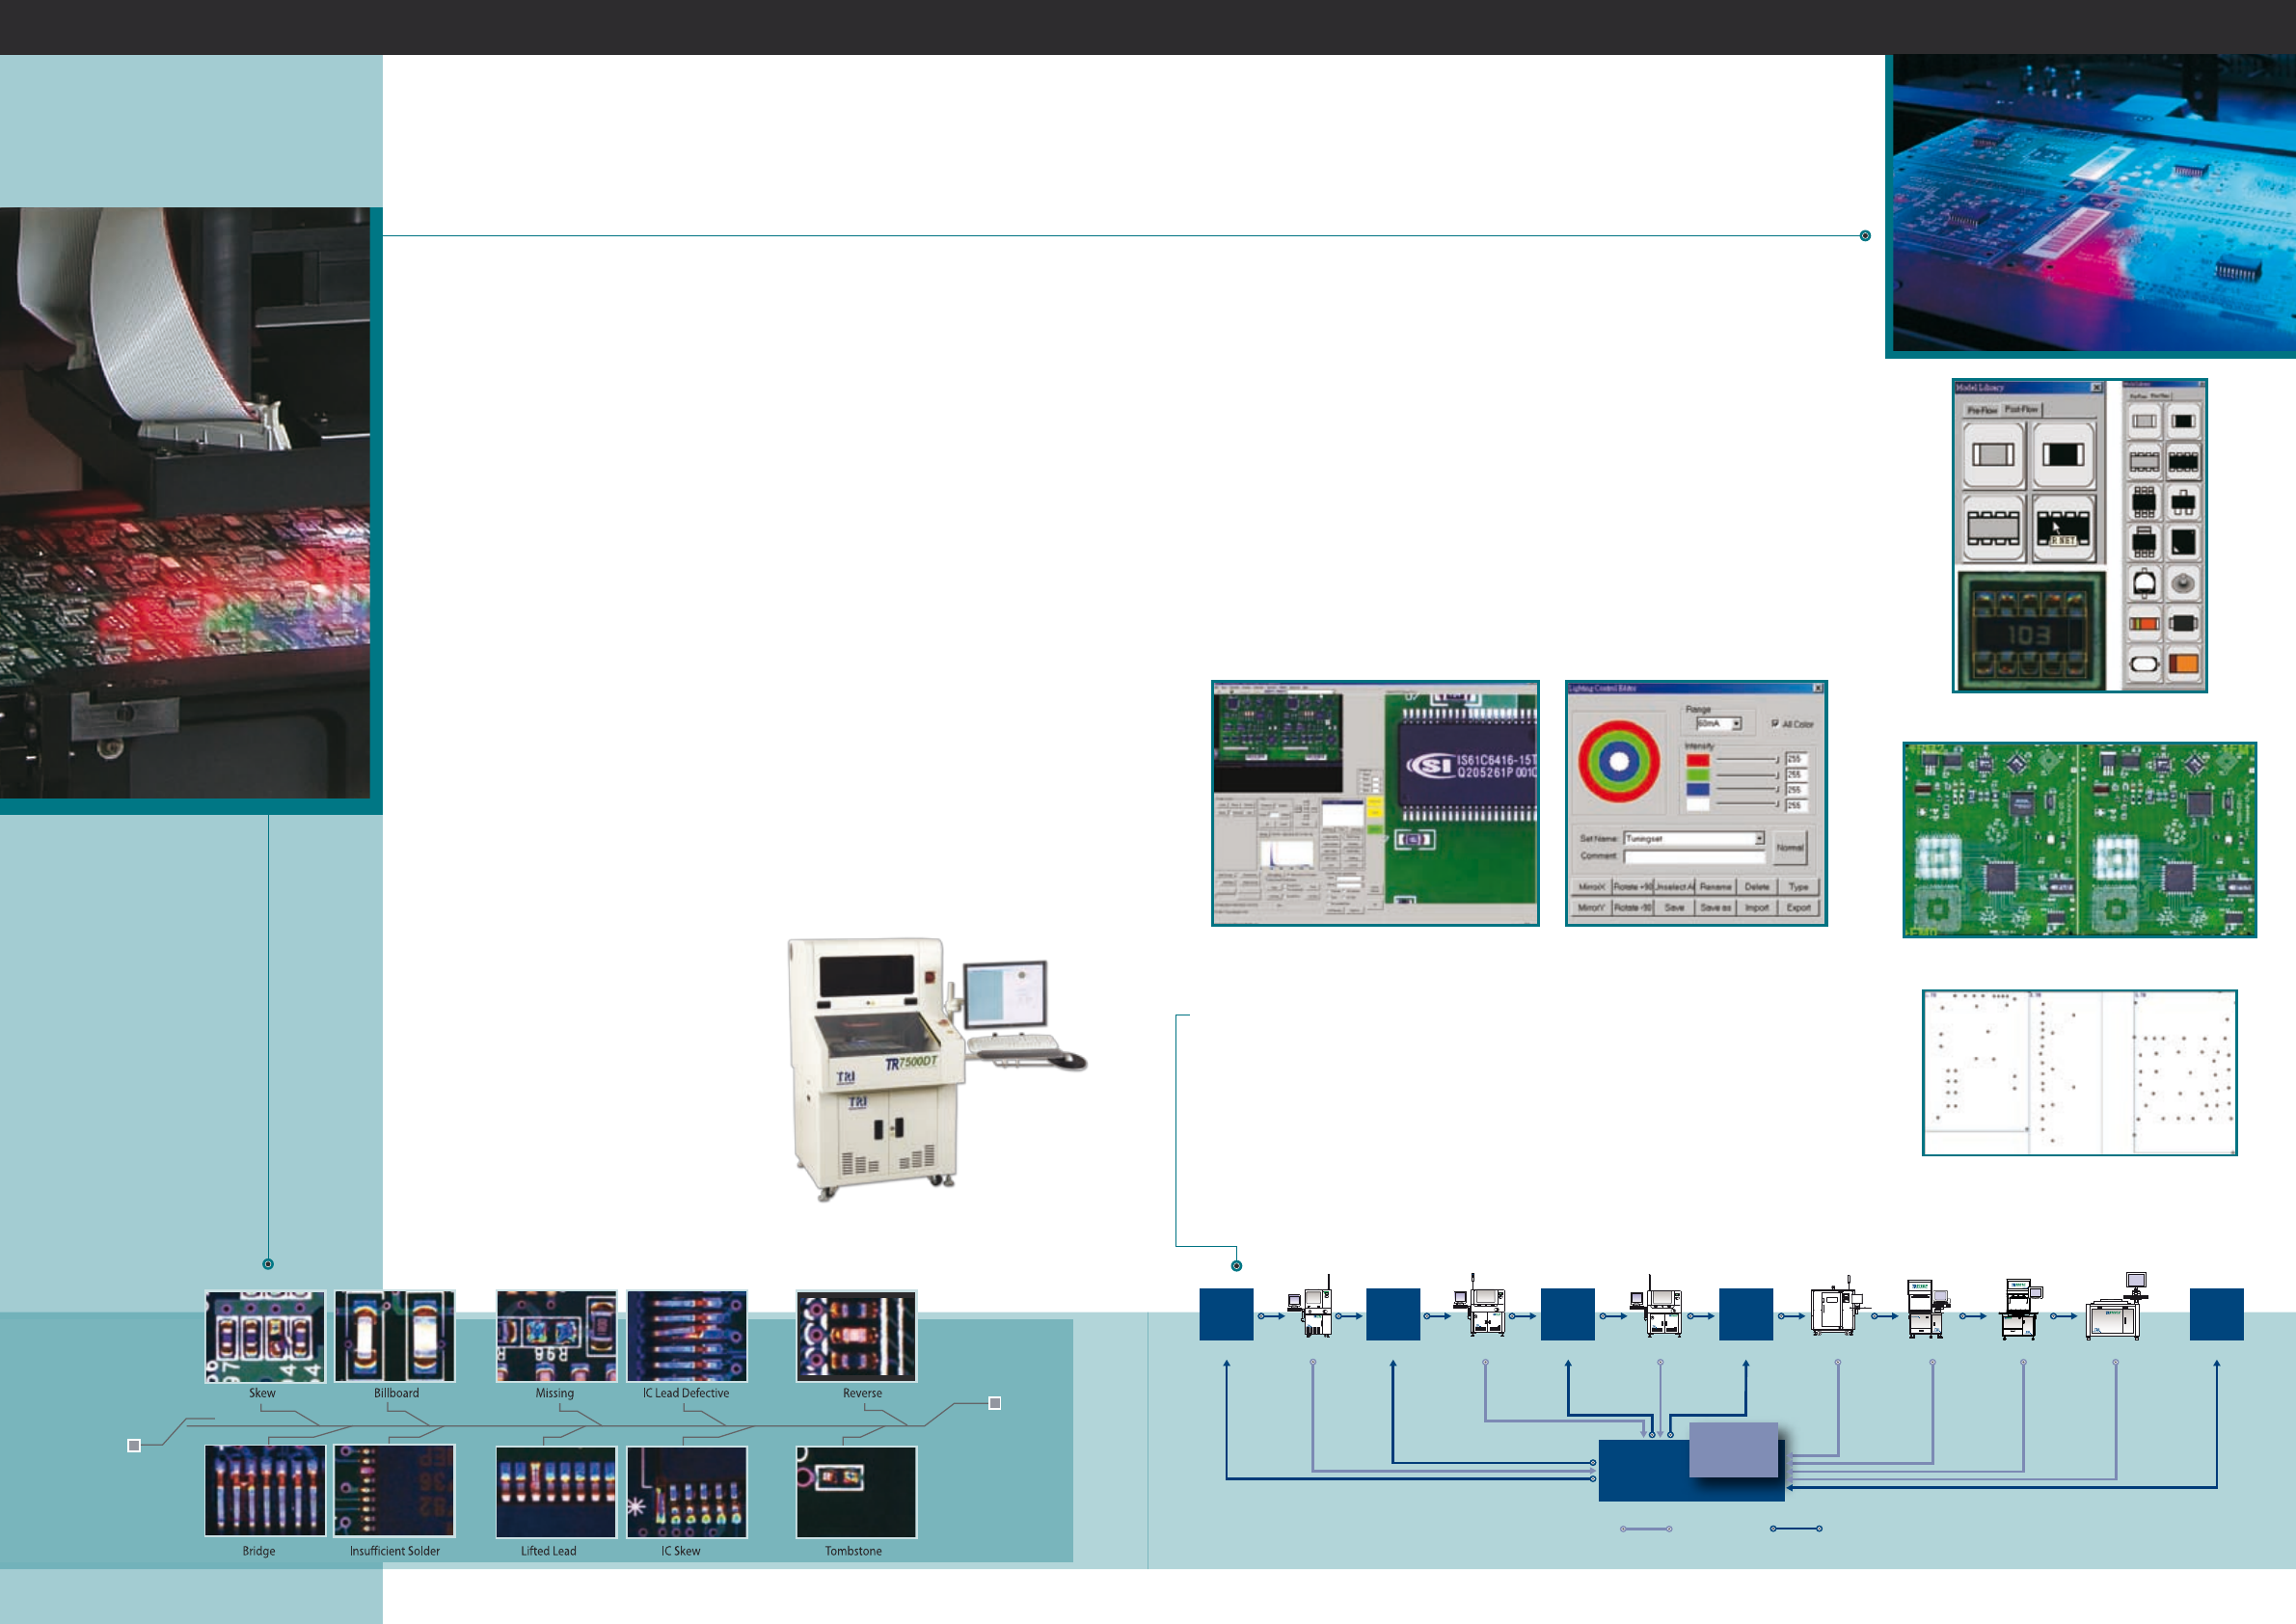Open the Range 60mA dropdown
Image resolution: width=2296 pixels, height=1624 pixels.
(x=1736, y=723)
